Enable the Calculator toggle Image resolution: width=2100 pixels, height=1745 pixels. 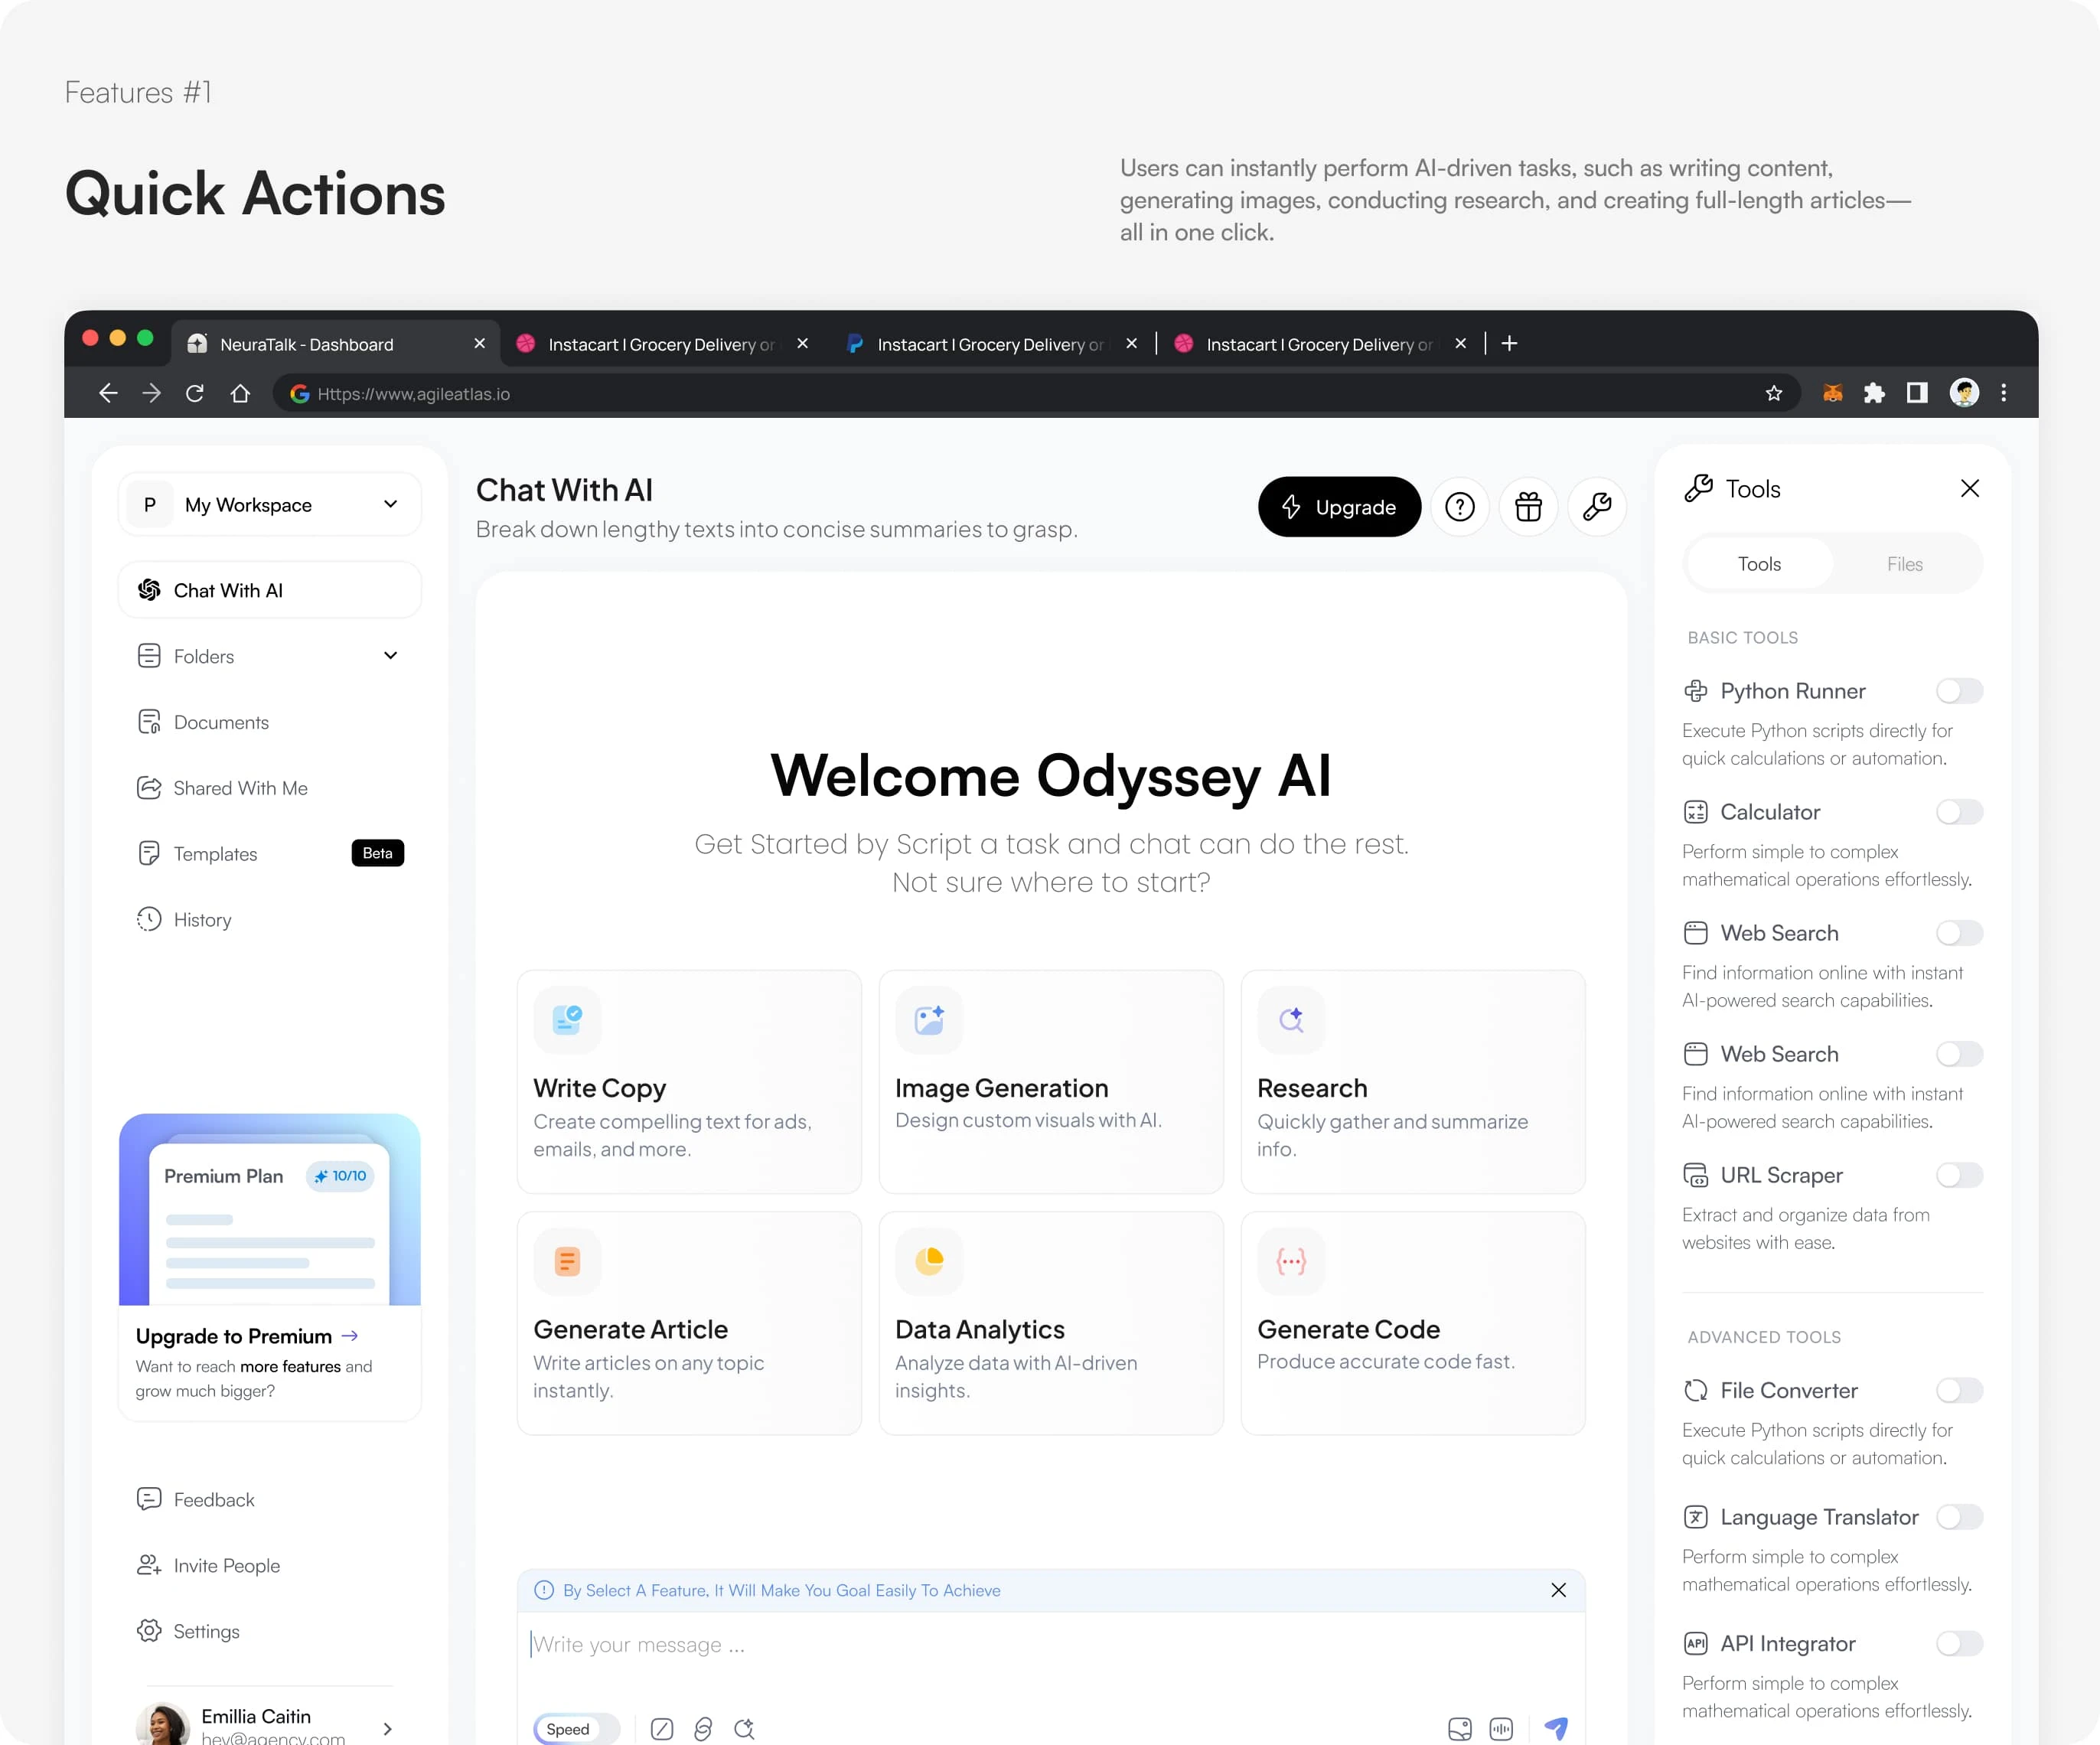(x=1959, y=812)
